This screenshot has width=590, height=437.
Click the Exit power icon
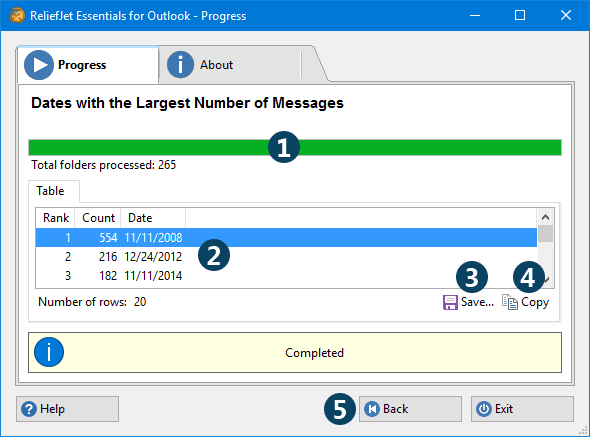(484, 409)
